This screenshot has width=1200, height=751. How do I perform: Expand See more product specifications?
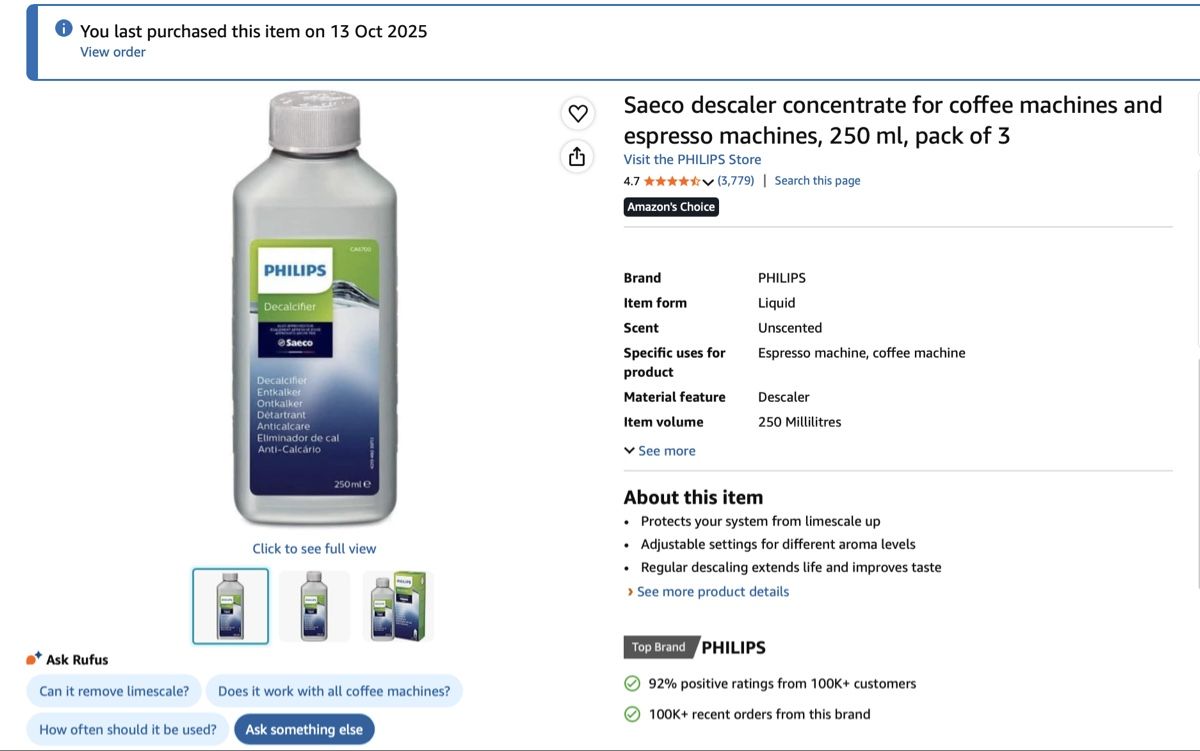[x=660, y=451]
